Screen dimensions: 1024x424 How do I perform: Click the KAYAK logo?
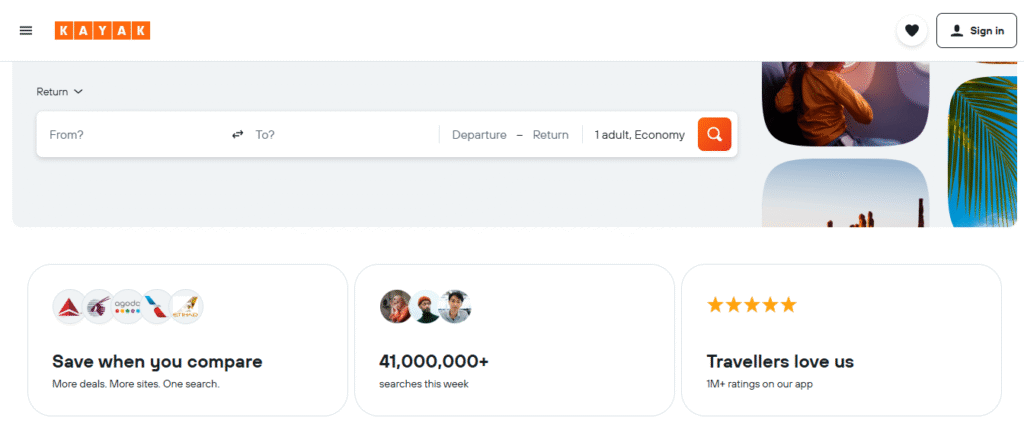[x=102, y=30]
